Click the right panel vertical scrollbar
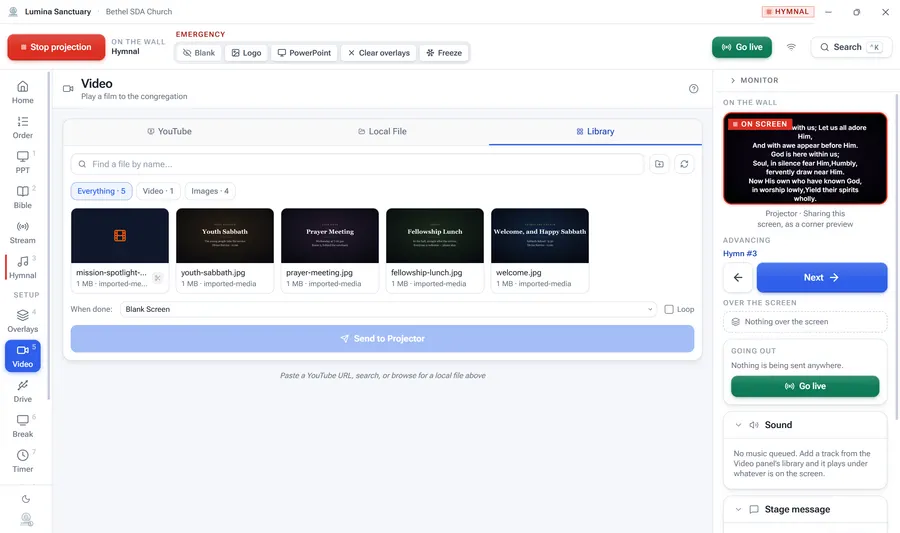Image resolution: width=900 pixels, height=533 pixels. 896,258
